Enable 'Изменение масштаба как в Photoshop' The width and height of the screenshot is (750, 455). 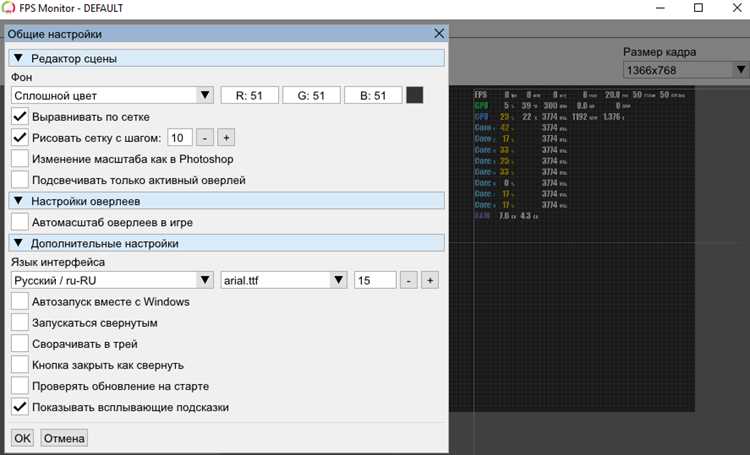point(20,159)
